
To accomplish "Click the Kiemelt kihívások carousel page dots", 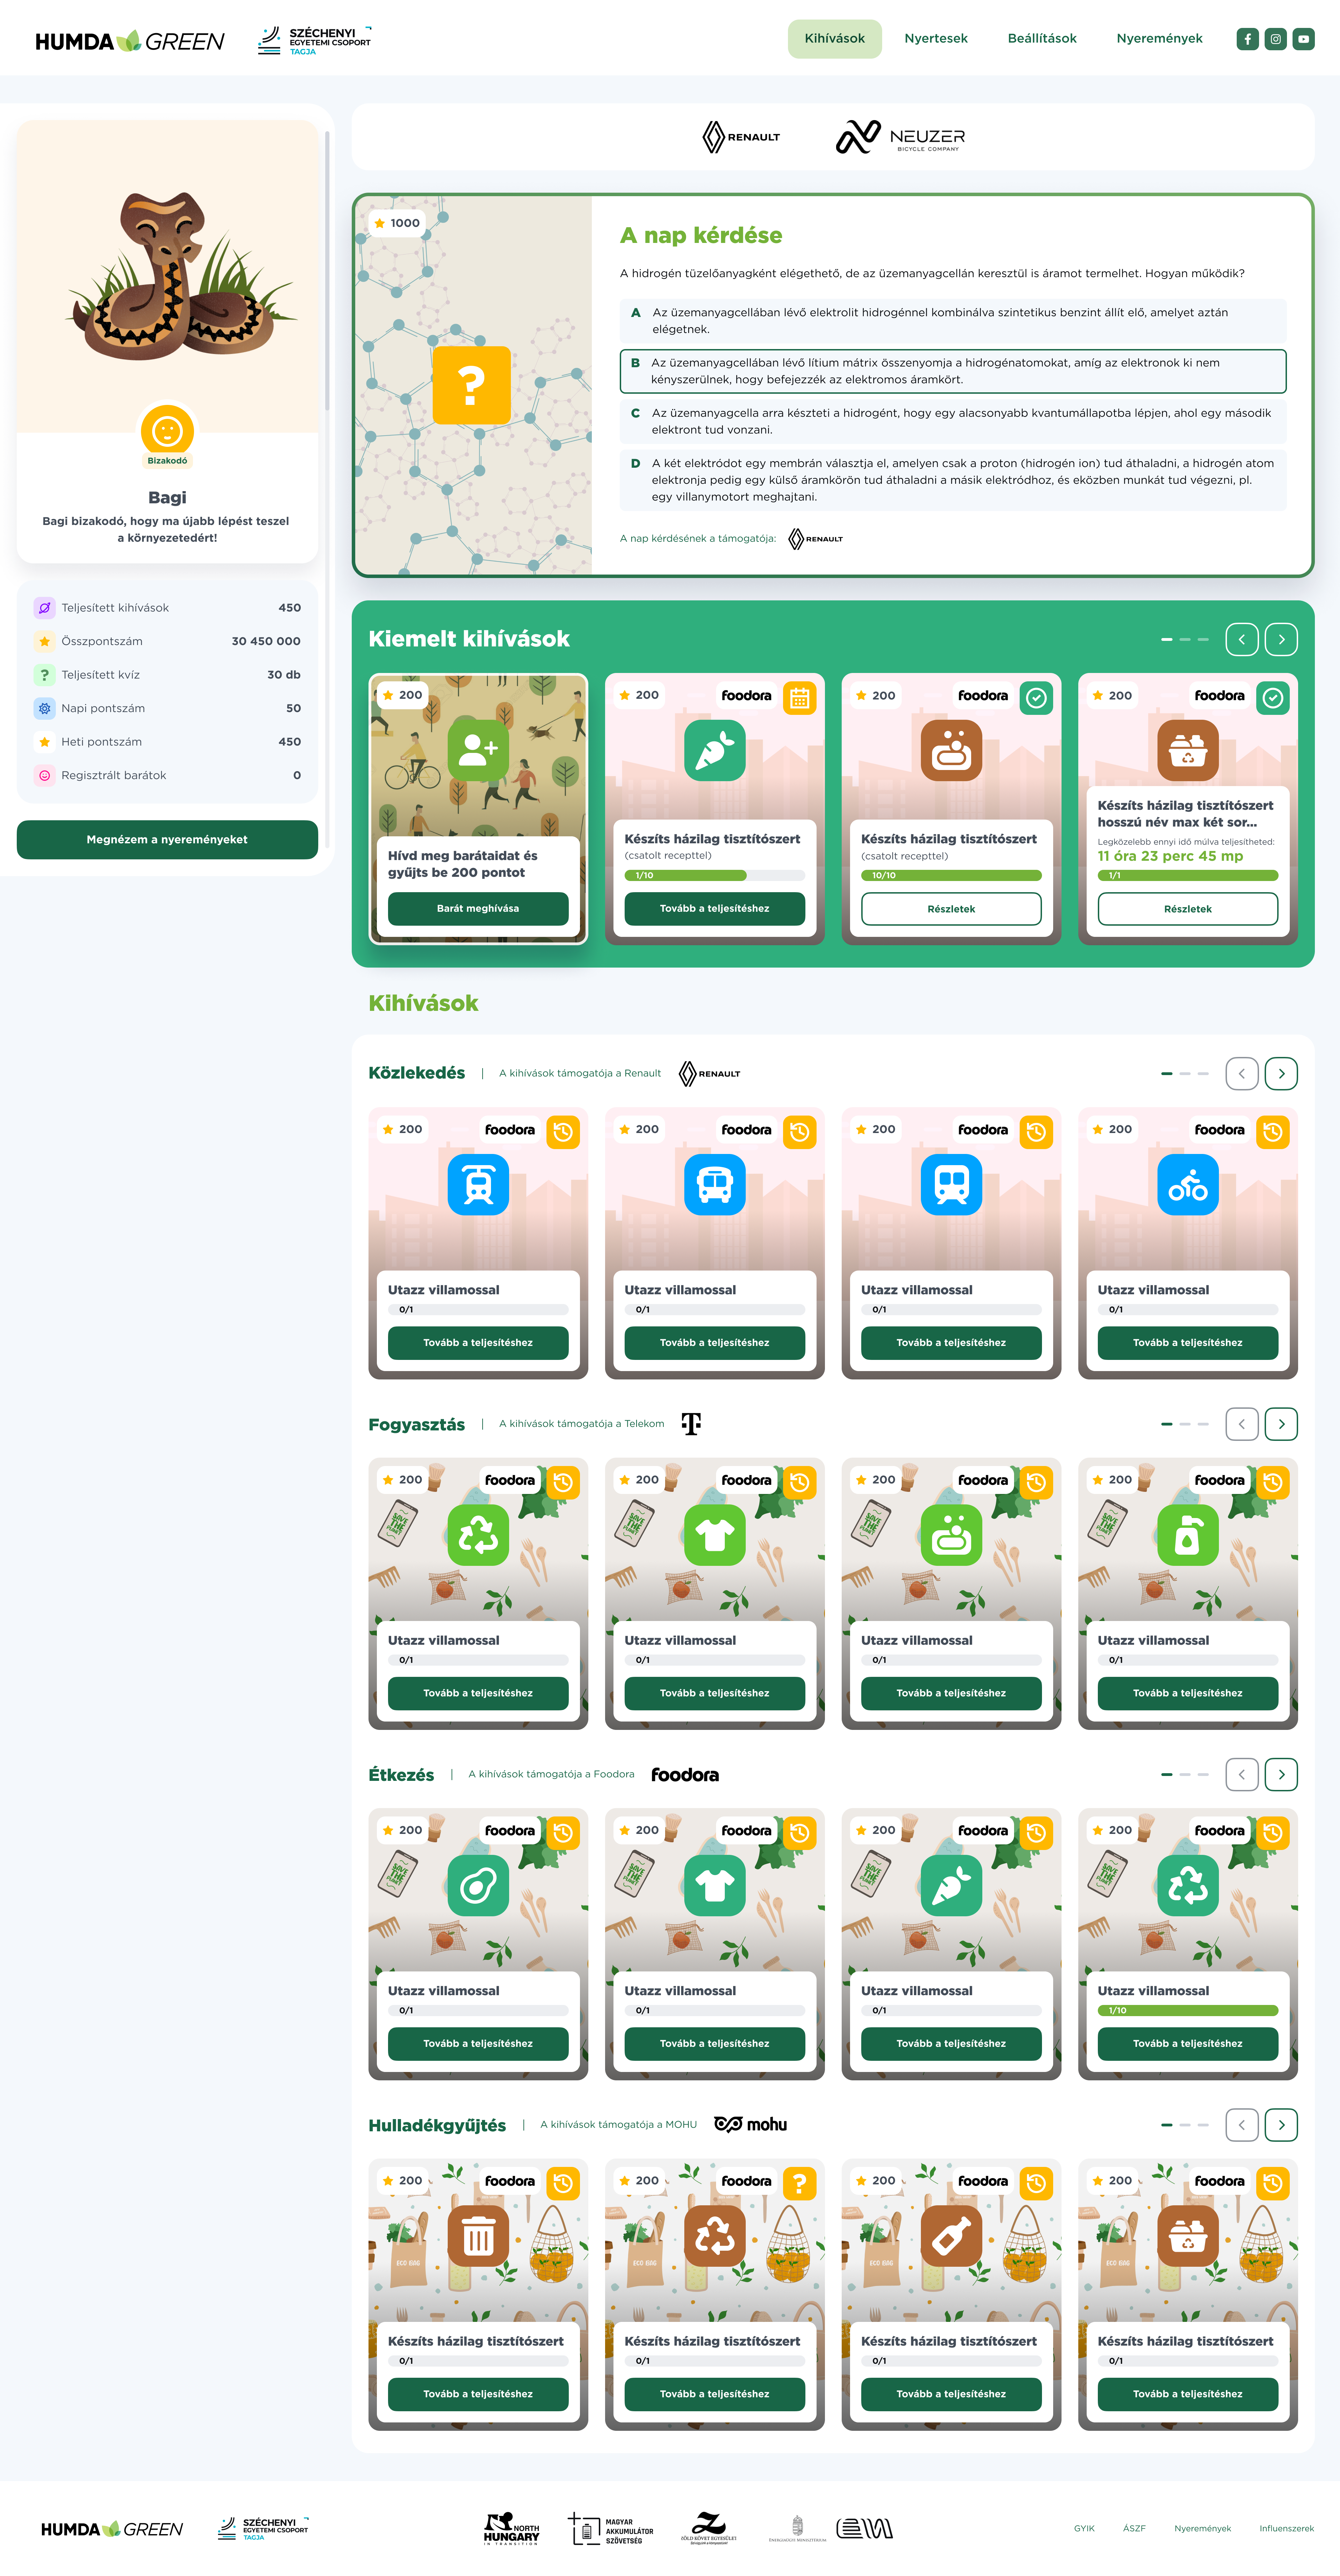I will pyautogui.click(x=1185, y=639).
